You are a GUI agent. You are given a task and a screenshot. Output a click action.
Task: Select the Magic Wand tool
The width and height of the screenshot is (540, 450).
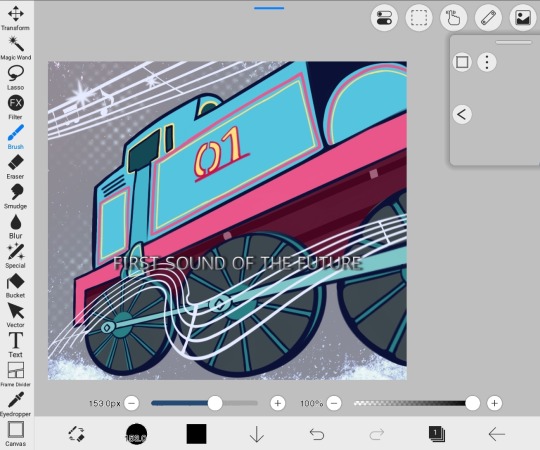point(15,48)
